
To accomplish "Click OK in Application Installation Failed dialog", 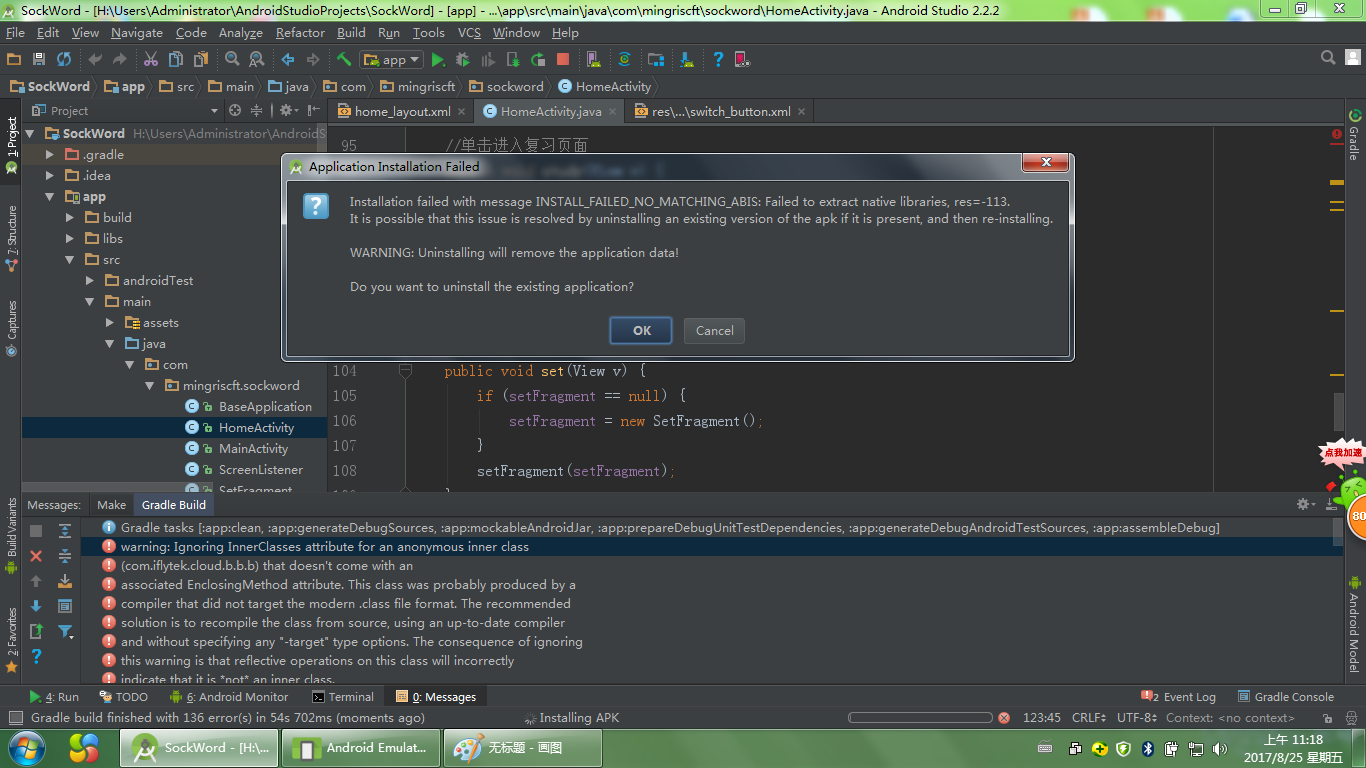I will [x=642, y=331].
